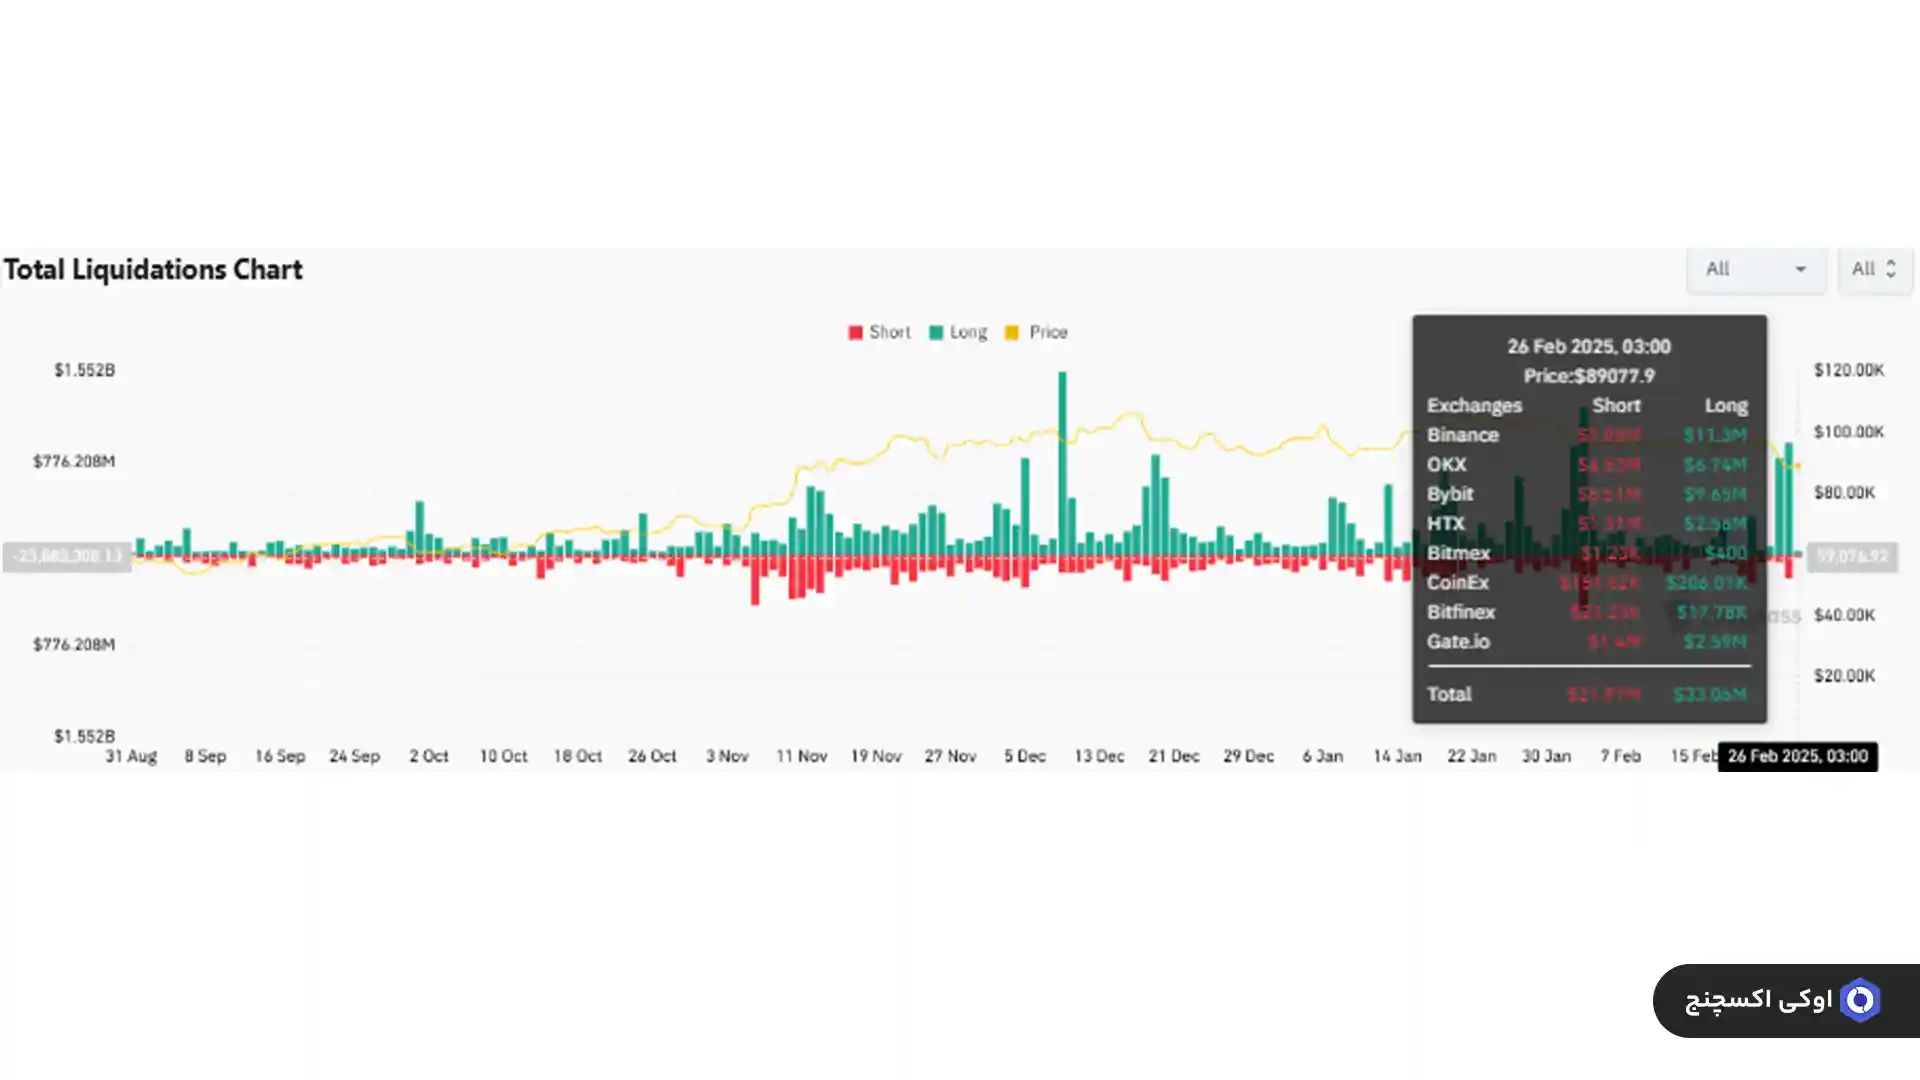Click the 3 Nov date tick
This screenshot has height=1080, width=1920.
(x=727, y=756)
